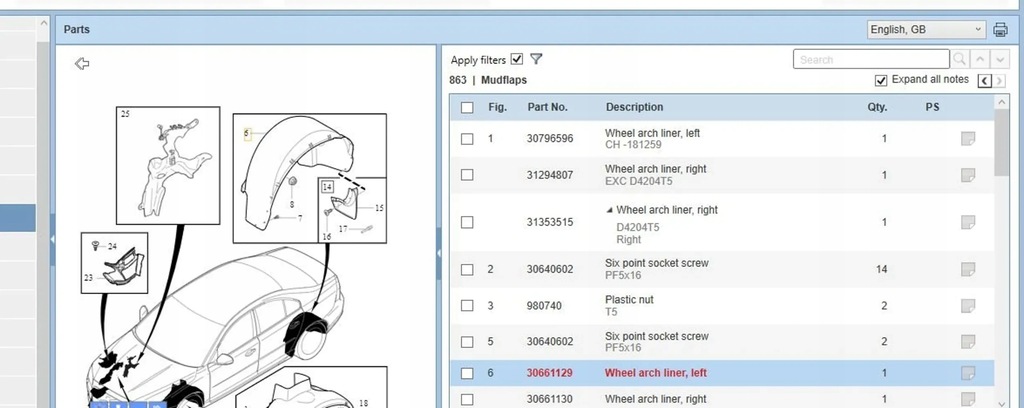
Task: Sort by the Description column header
Action: tap(634, 107)
